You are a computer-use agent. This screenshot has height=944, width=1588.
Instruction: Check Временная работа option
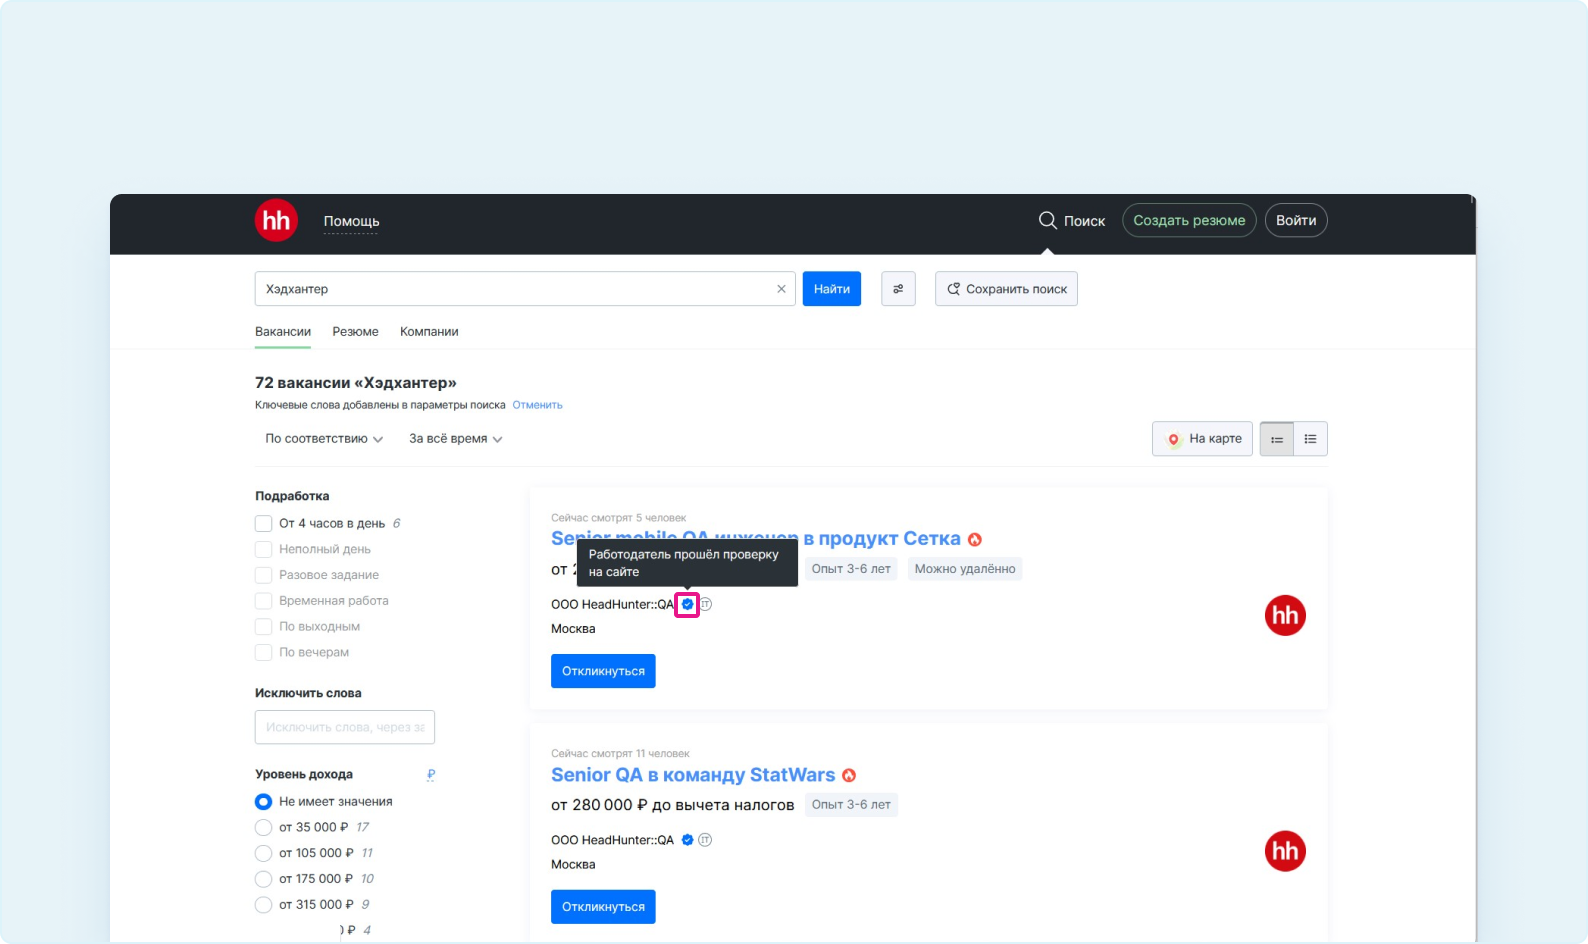[x=264, y=601]
